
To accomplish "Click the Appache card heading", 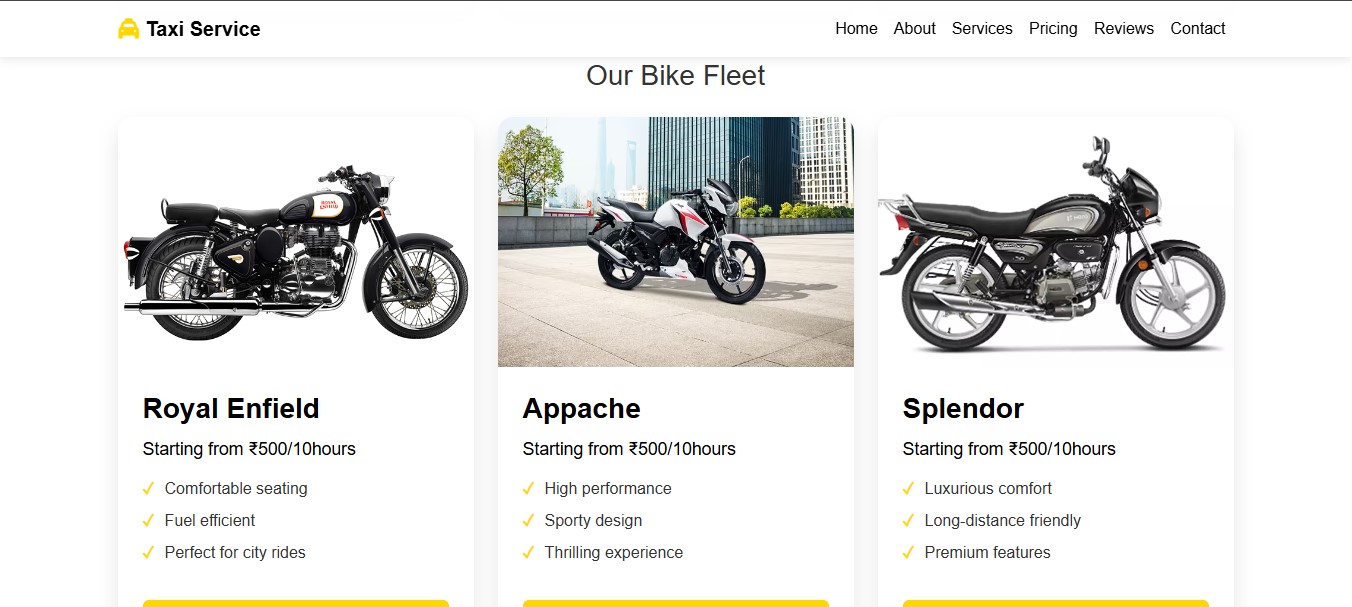I will (581, 408).
